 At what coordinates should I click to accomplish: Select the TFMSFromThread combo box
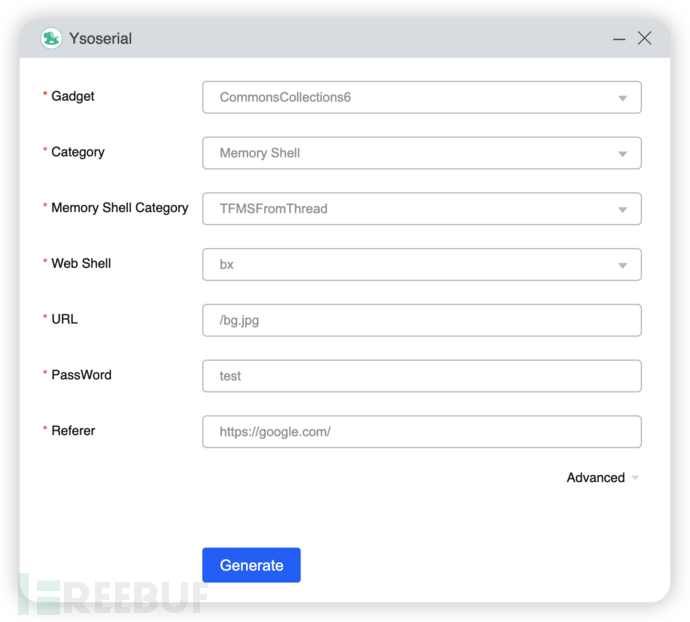422,209
